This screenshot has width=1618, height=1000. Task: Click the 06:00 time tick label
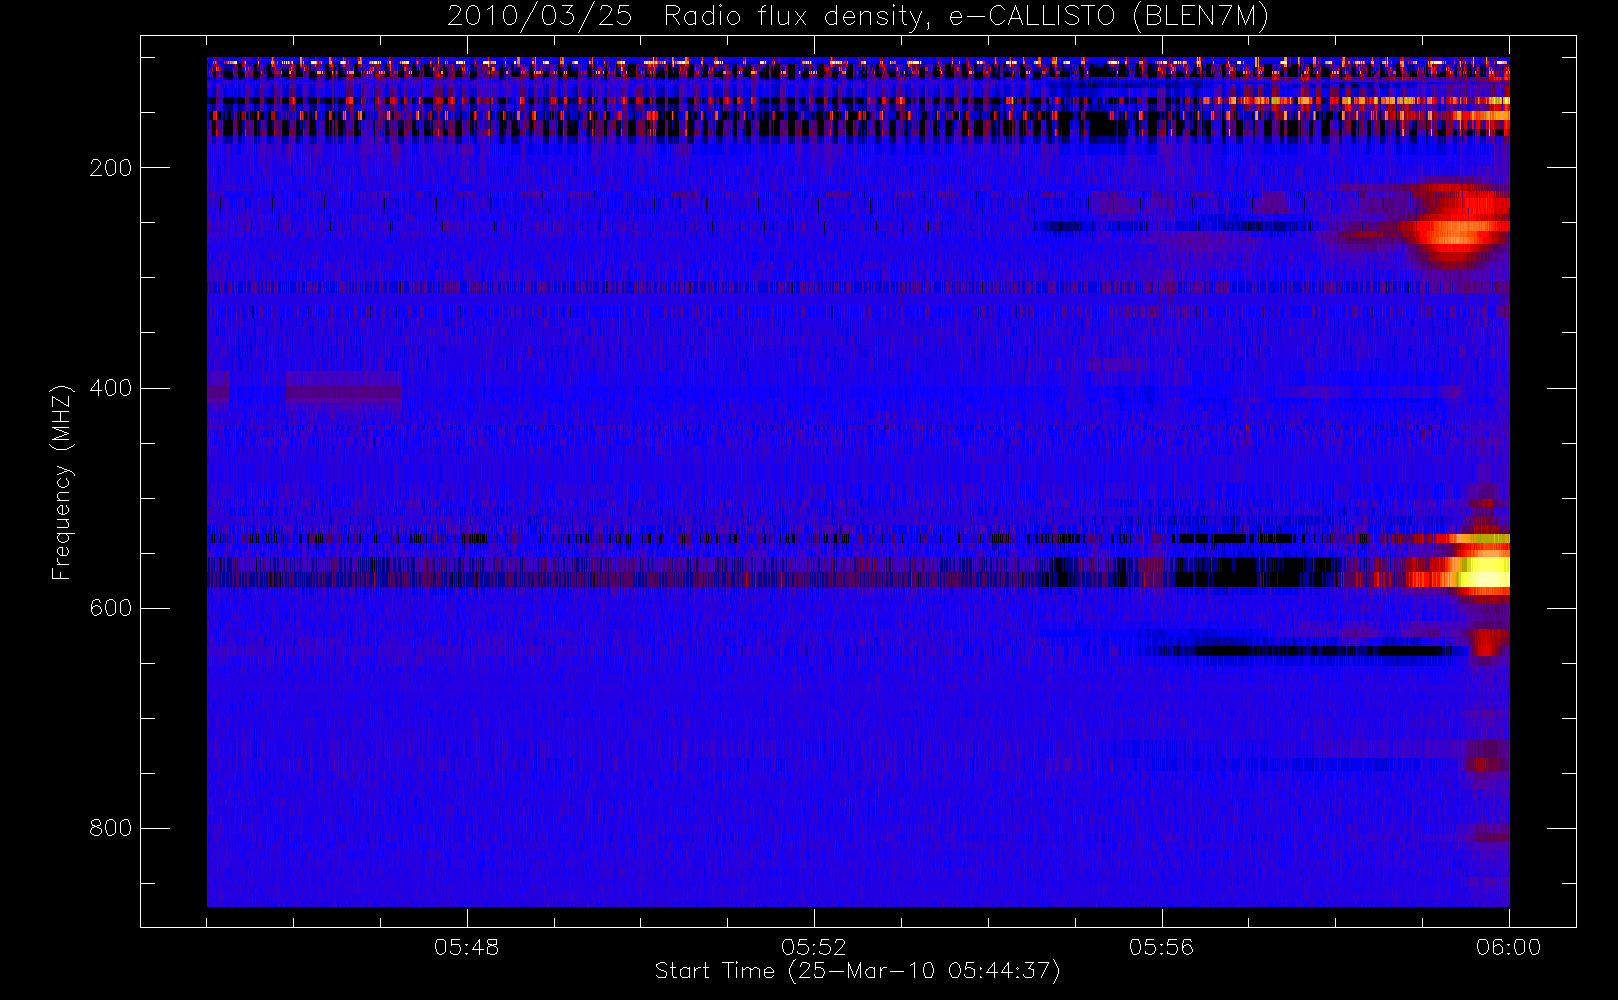point(1508,947)
